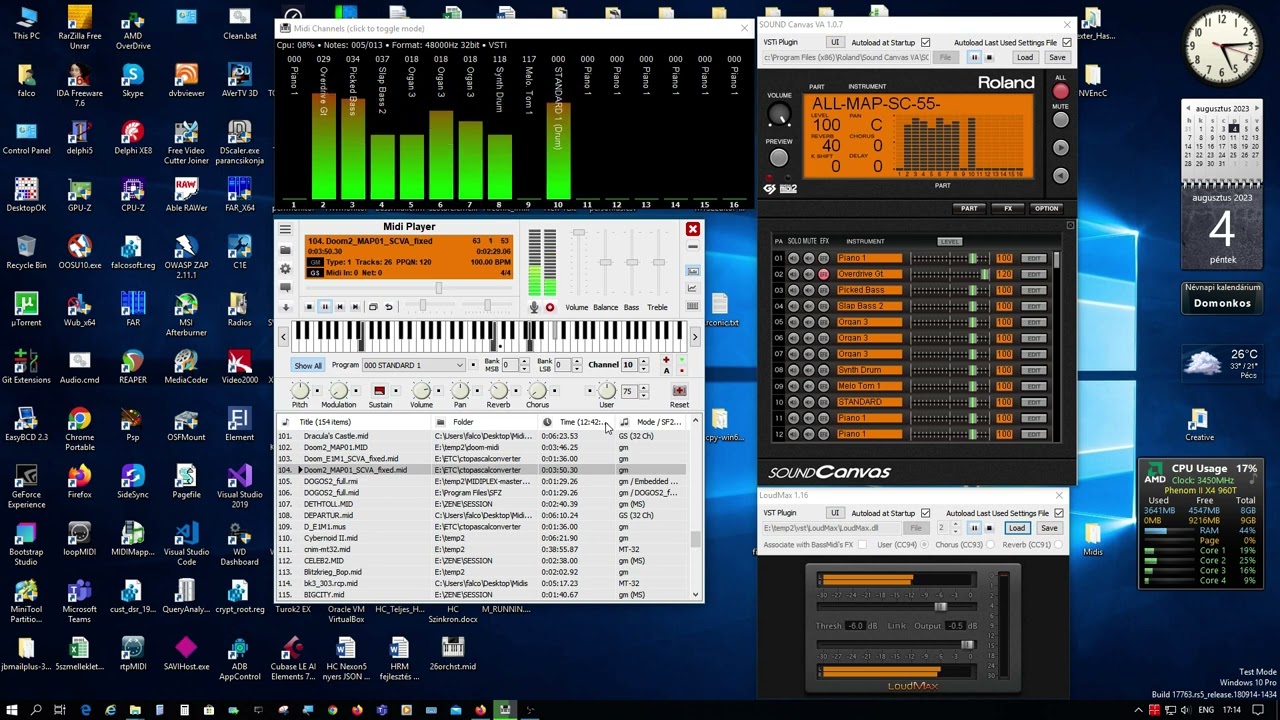Click the Balance slider in Midi Player
This screenshot has height=720, width=1280.
pos(605,262)
